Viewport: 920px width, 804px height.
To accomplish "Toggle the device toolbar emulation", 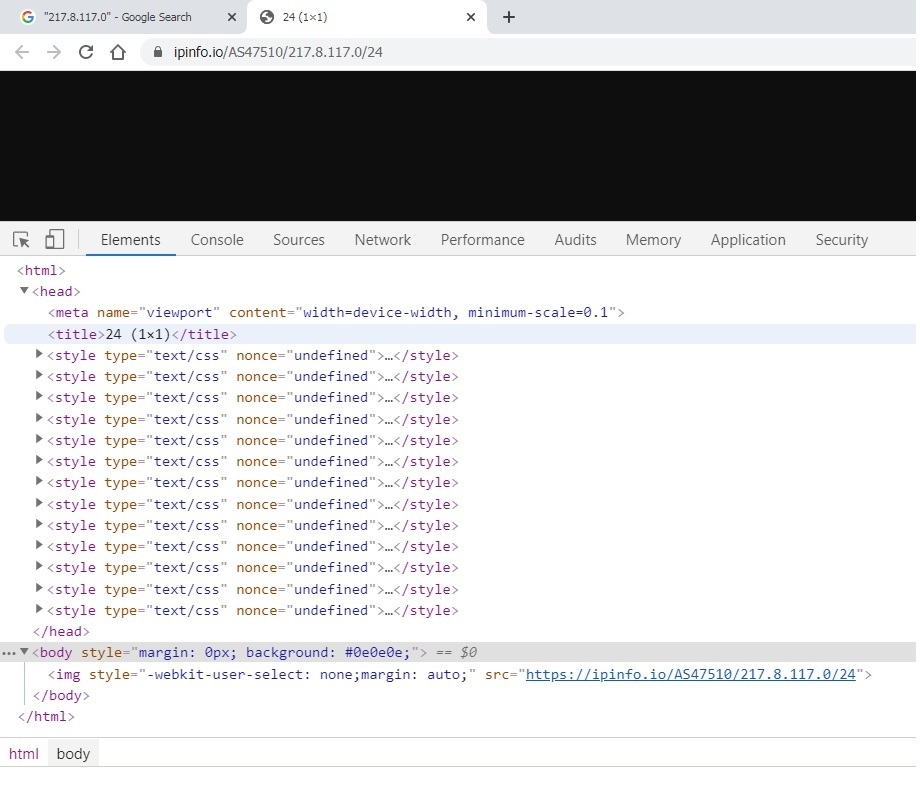I will coord(55,239).
